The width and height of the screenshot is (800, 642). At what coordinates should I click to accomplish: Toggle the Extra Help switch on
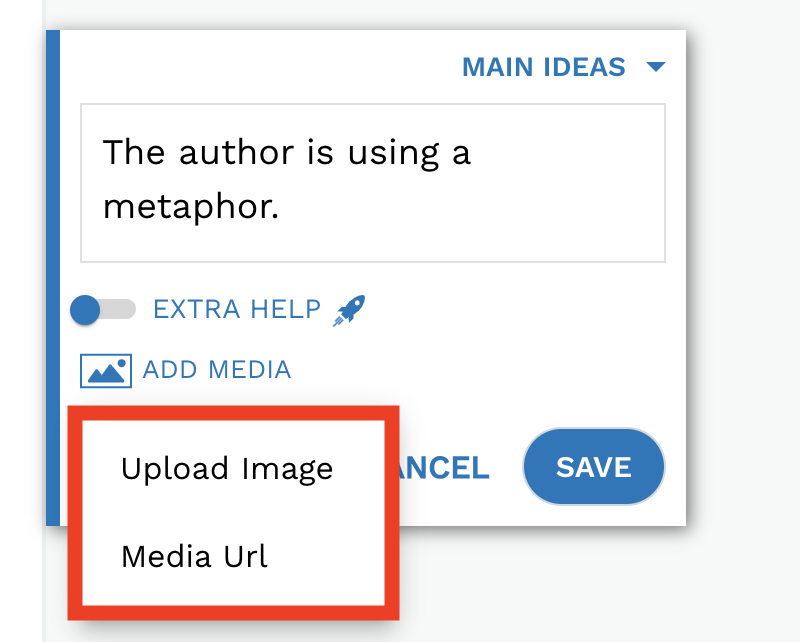[x=104, y=310]
